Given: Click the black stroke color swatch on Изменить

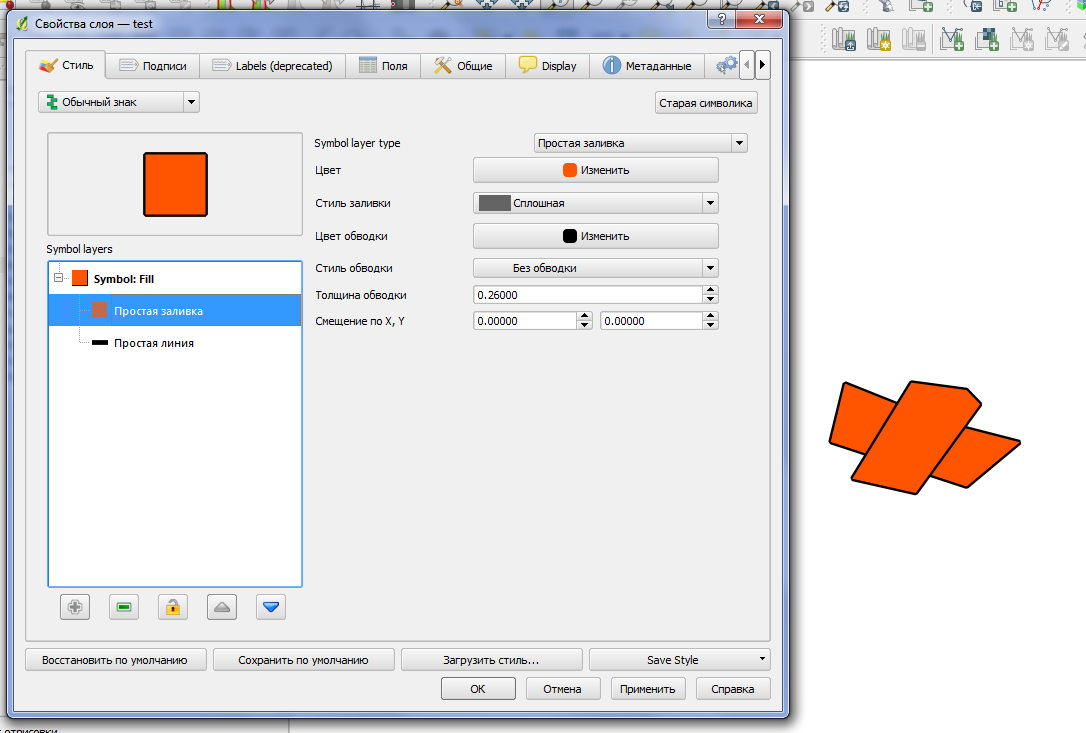Looking at the screenshot, I should pos(570,236).
